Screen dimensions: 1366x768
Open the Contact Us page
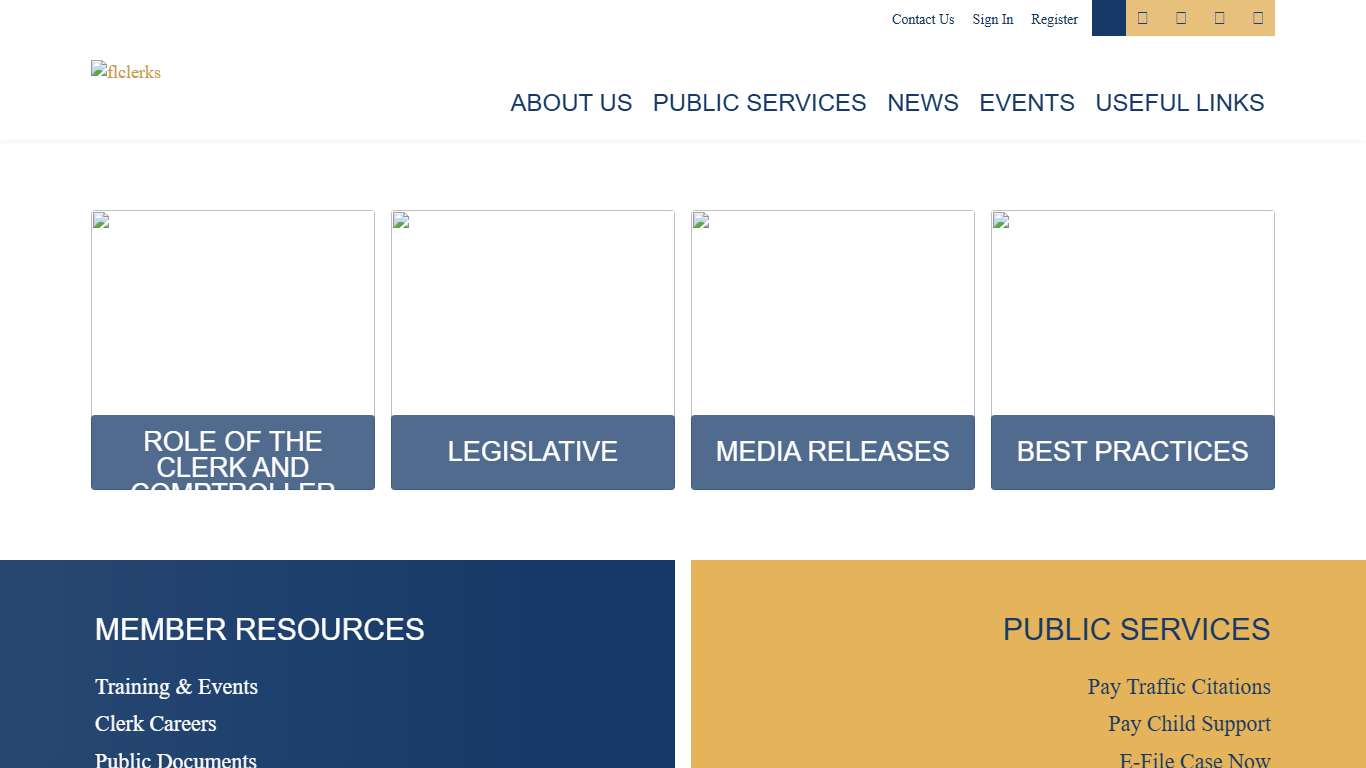[922, 19]
